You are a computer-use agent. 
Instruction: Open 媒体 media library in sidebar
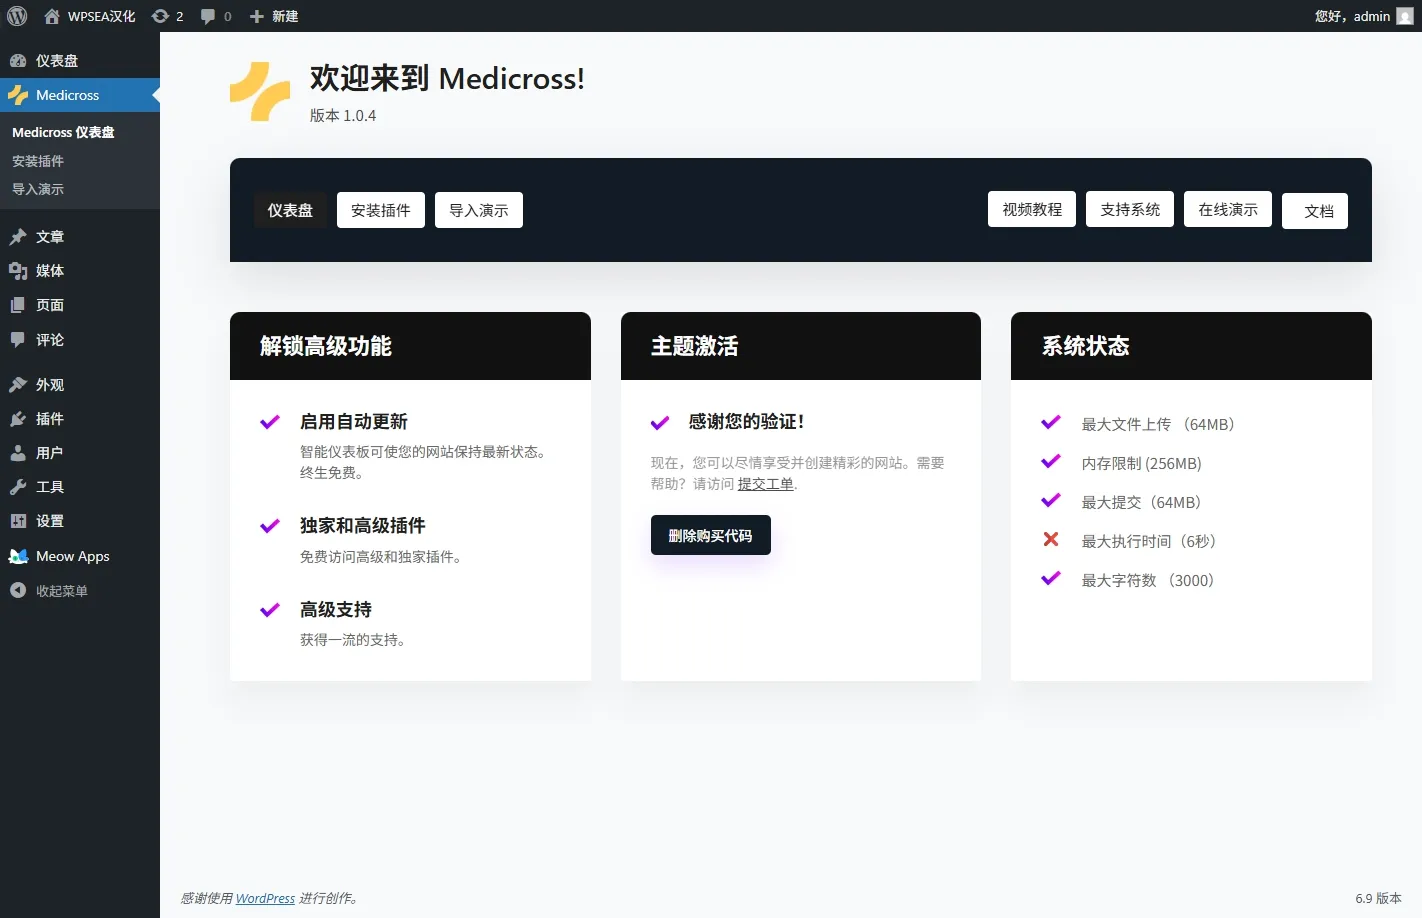pyautogui.click(x=49, y=271)
